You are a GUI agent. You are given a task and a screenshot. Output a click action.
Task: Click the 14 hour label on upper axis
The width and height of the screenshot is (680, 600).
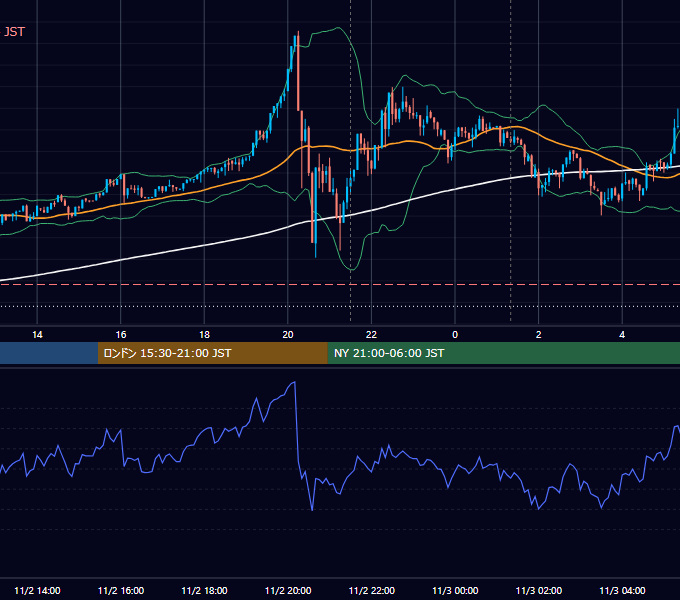pyautogui.click(x=37, y=335)
